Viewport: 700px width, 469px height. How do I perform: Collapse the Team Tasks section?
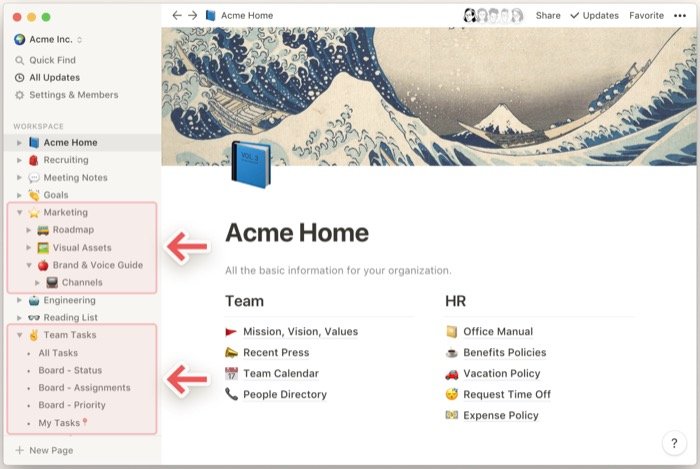[19, 336]
